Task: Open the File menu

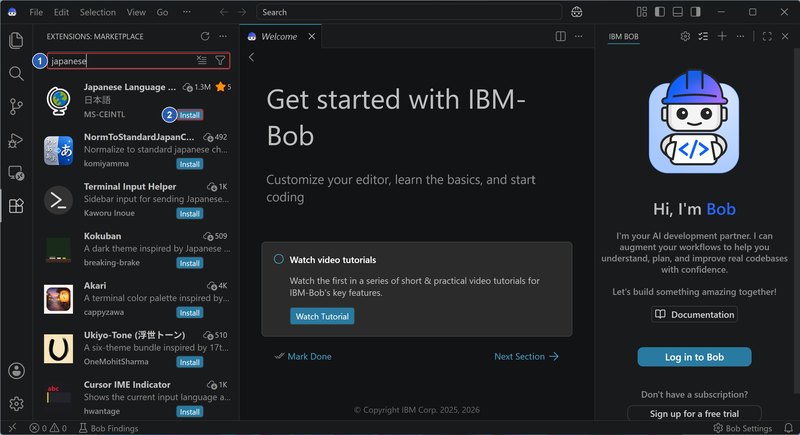Action: click(x=36, y=12)
